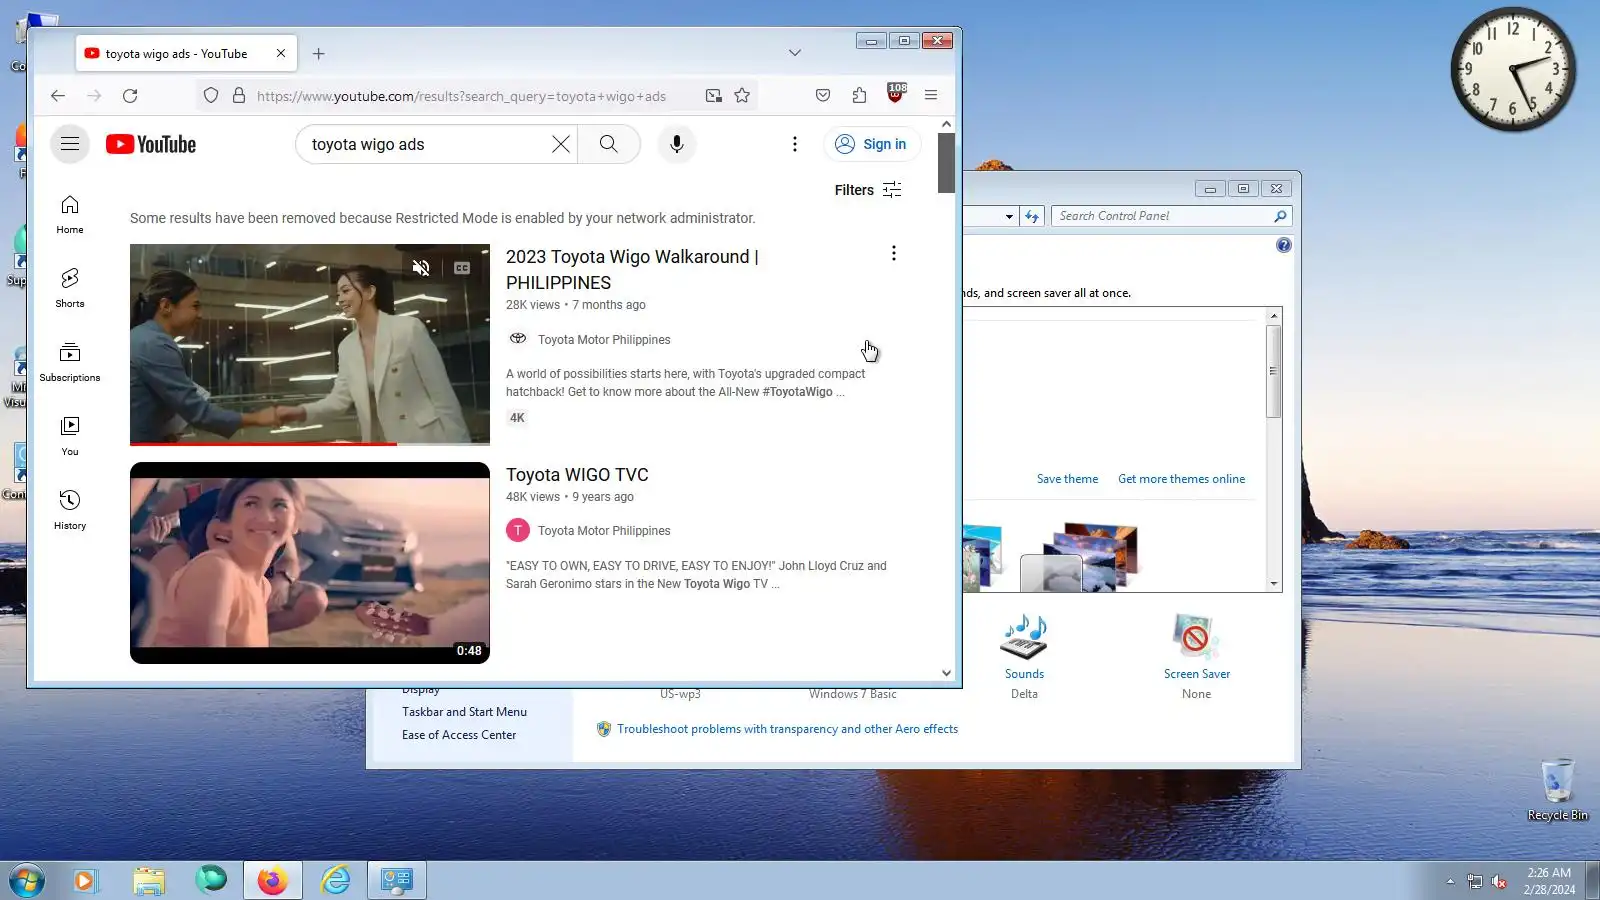1600x900 pixels.
Task: Focus the YouTube search box
Action: (428, 144)
